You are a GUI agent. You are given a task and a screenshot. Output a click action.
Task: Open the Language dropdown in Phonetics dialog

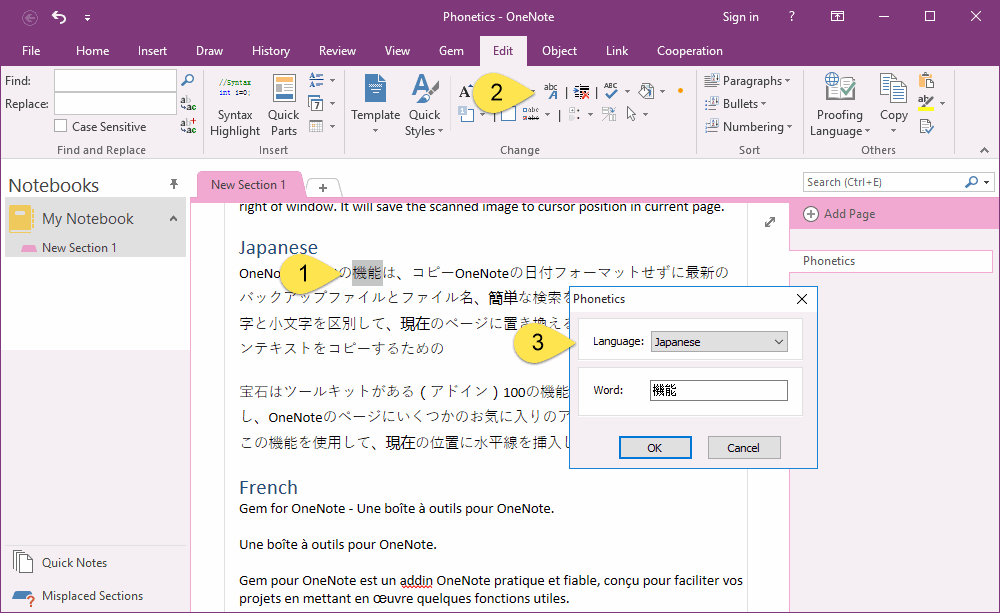point(719,341)
